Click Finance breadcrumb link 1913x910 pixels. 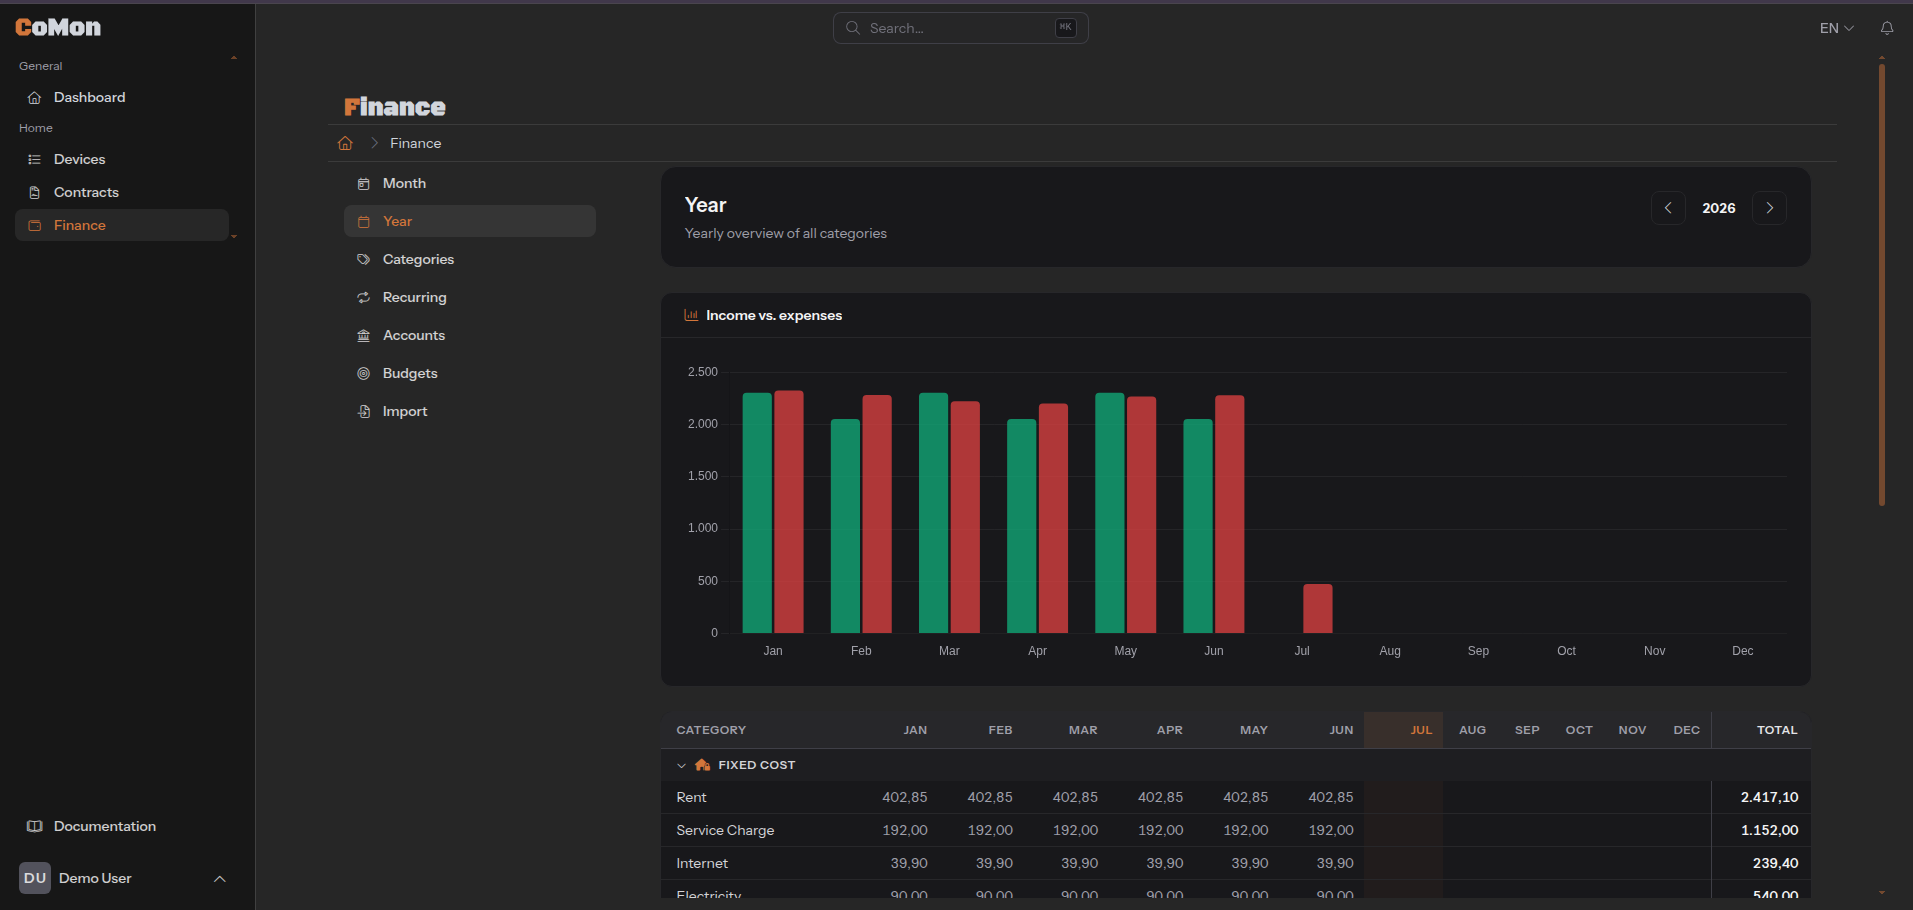(x=415, y=143)
